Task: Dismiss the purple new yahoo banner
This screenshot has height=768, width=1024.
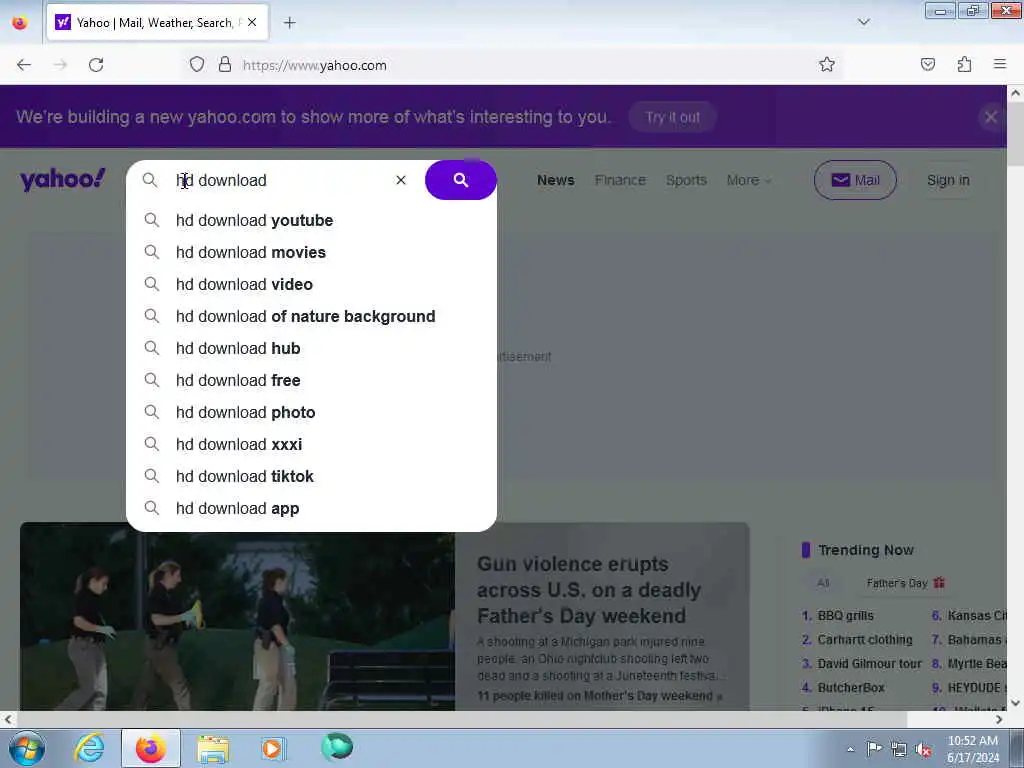Action: point(991,117)
